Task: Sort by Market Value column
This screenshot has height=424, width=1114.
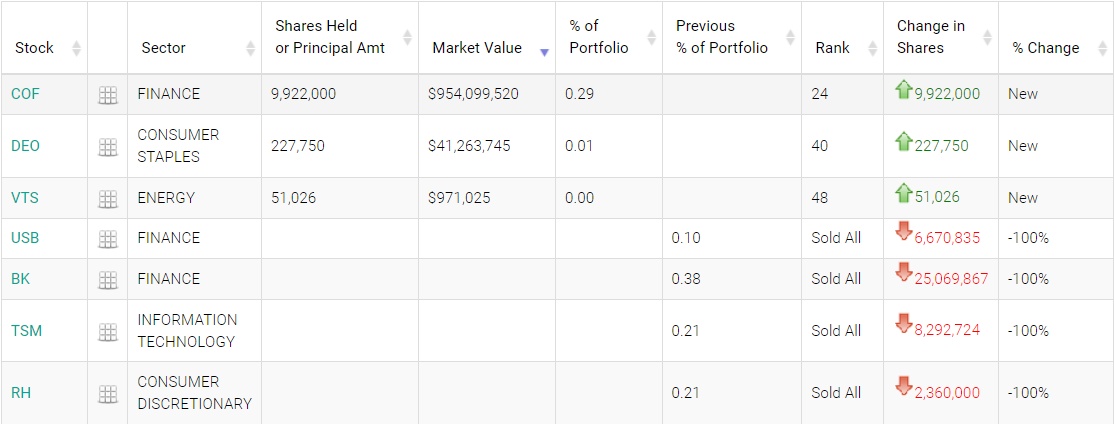Action: click(477, 48)
